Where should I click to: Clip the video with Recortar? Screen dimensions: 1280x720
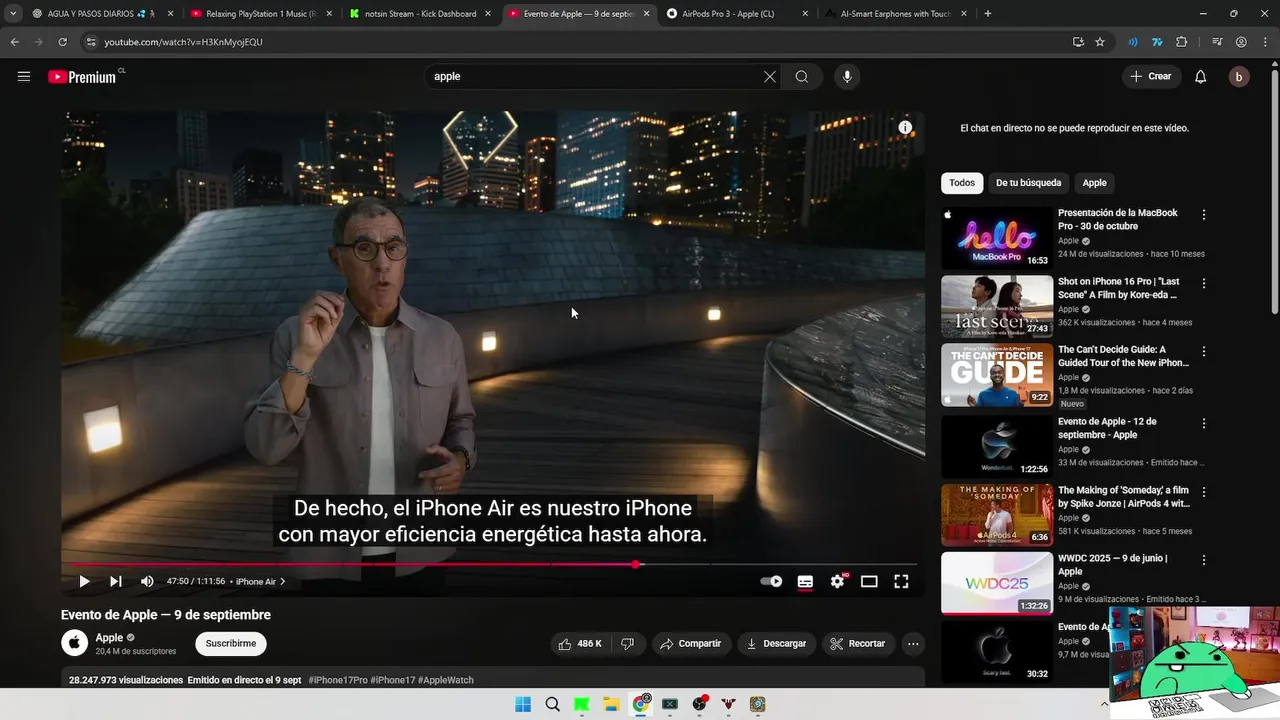point(859,644)
